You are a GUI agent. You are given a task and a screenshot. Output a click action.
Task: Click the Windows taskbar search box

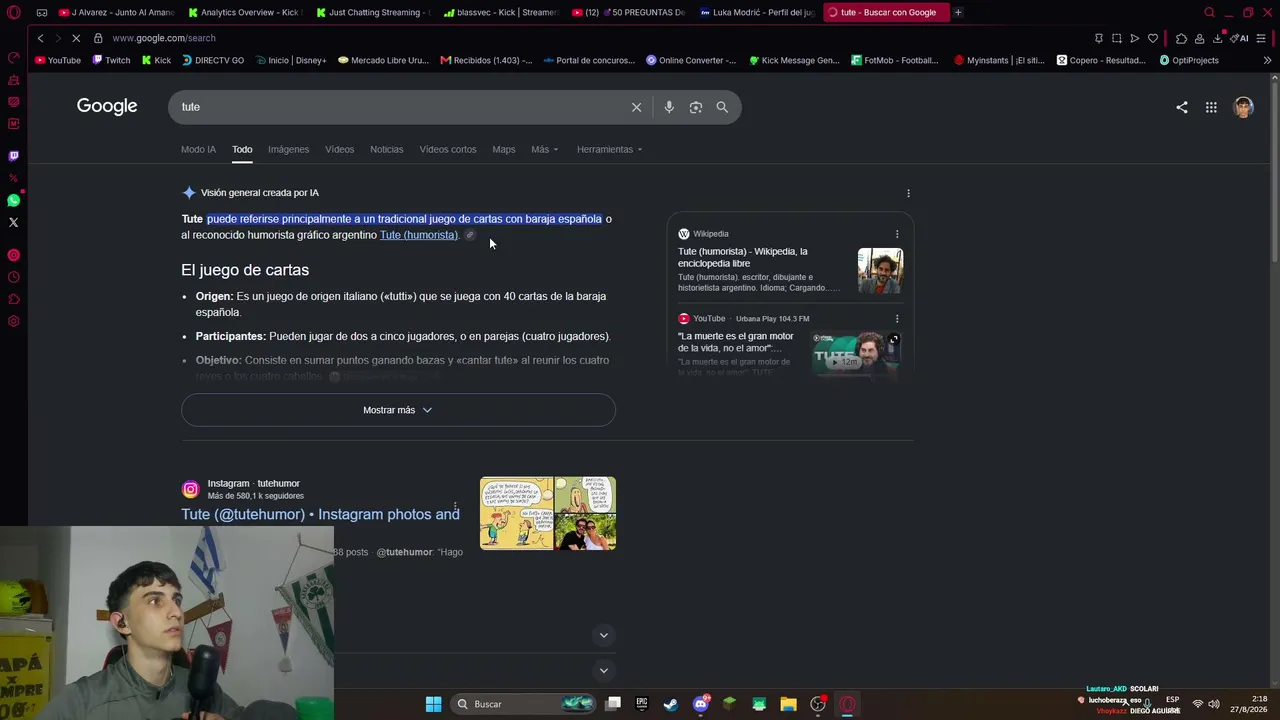(525, 704)
